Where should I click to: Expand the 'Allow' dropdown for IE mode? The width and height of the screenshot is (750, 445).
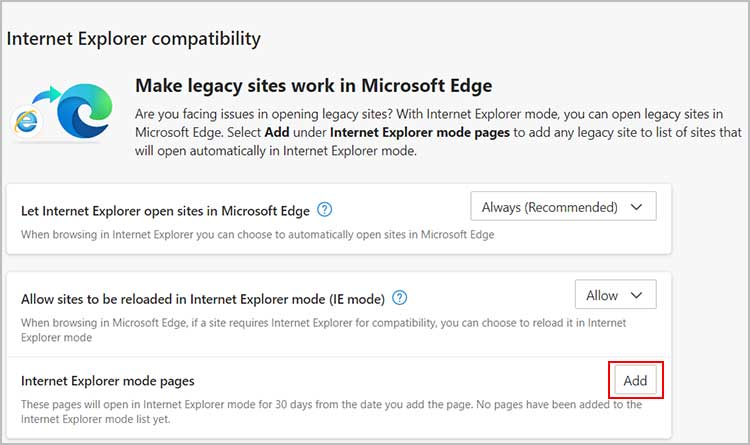click(x=616, y=294)
